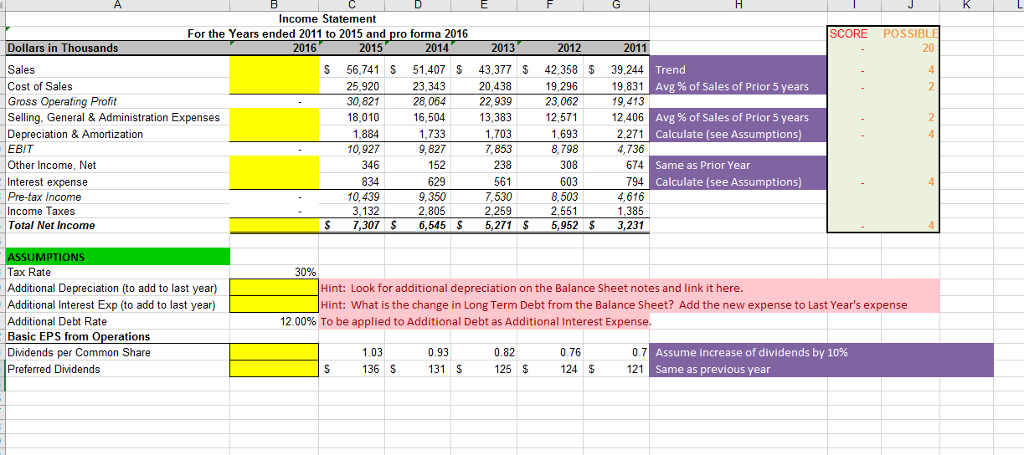Click the 2011 Sales value 39,244
The width and height of the screenshot is (1024, 455).
click(630, 71)
